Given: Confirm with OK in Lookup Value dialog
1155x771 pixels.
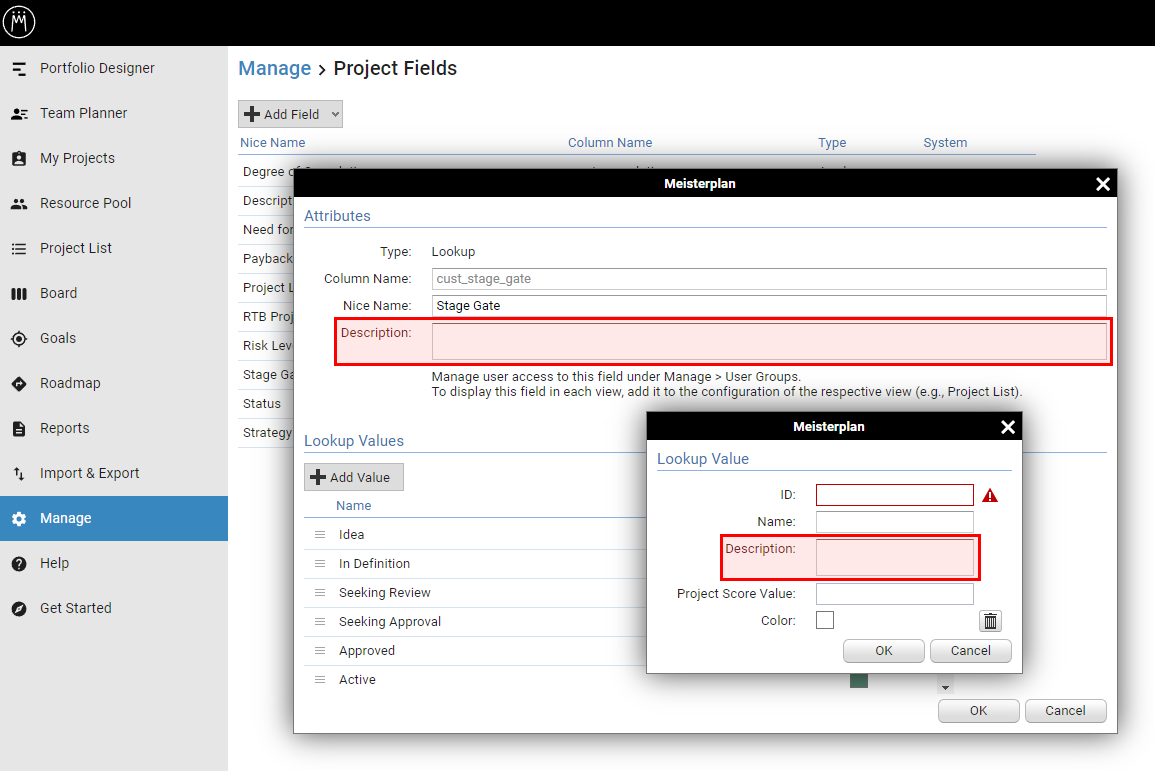Looking at the screenshot, I should coord(883,651).
